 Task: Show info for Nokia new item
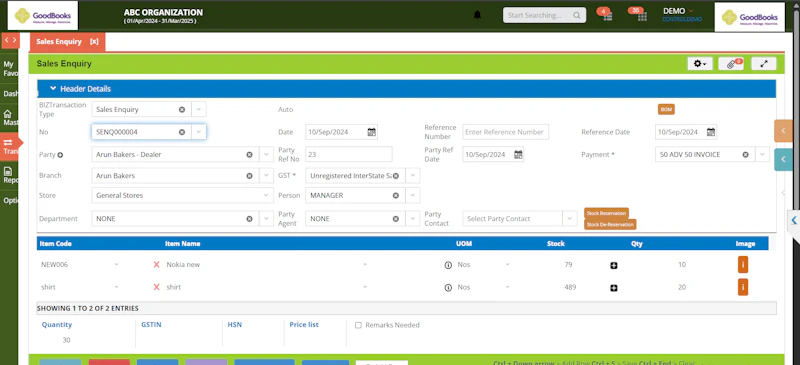(448, 265)
